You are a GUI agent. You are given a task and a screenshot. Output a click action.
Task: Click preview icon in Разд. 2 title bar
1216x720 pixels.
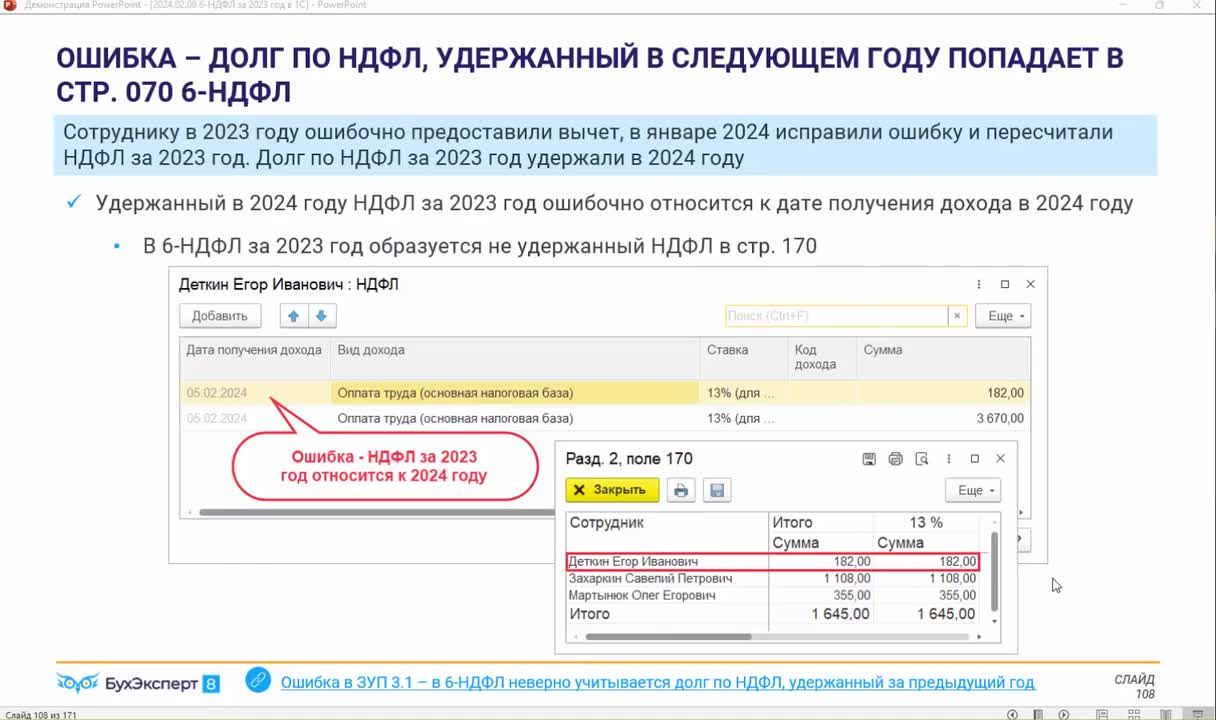(x=922, y=459)
